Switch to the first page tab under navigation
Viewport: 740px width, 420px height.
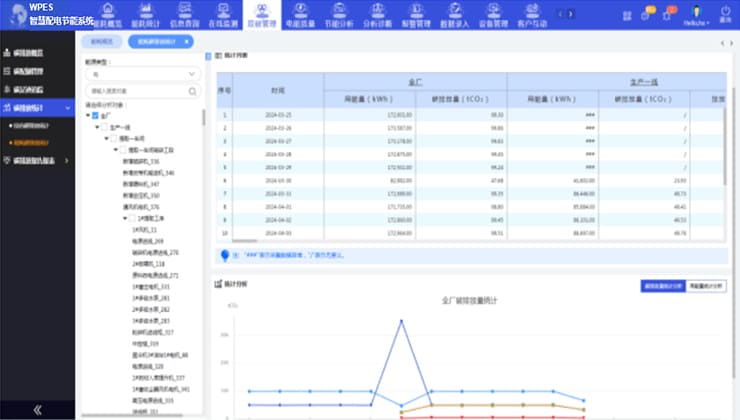point(101,43)
